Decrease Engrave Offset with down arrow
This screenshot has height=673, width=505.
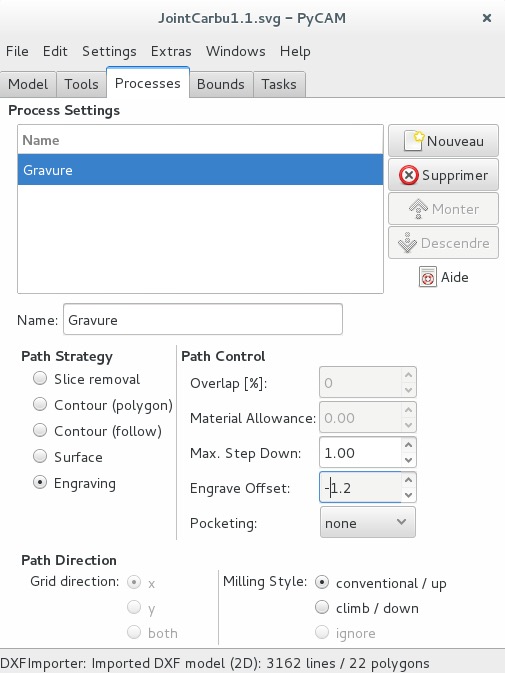[x=408, y=494]
